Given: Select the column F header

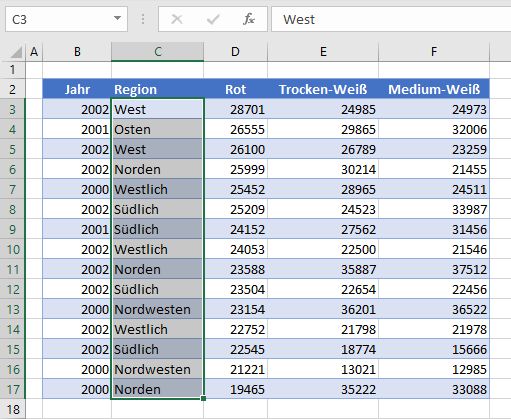Looking at the screenshot, I should 434,52.
